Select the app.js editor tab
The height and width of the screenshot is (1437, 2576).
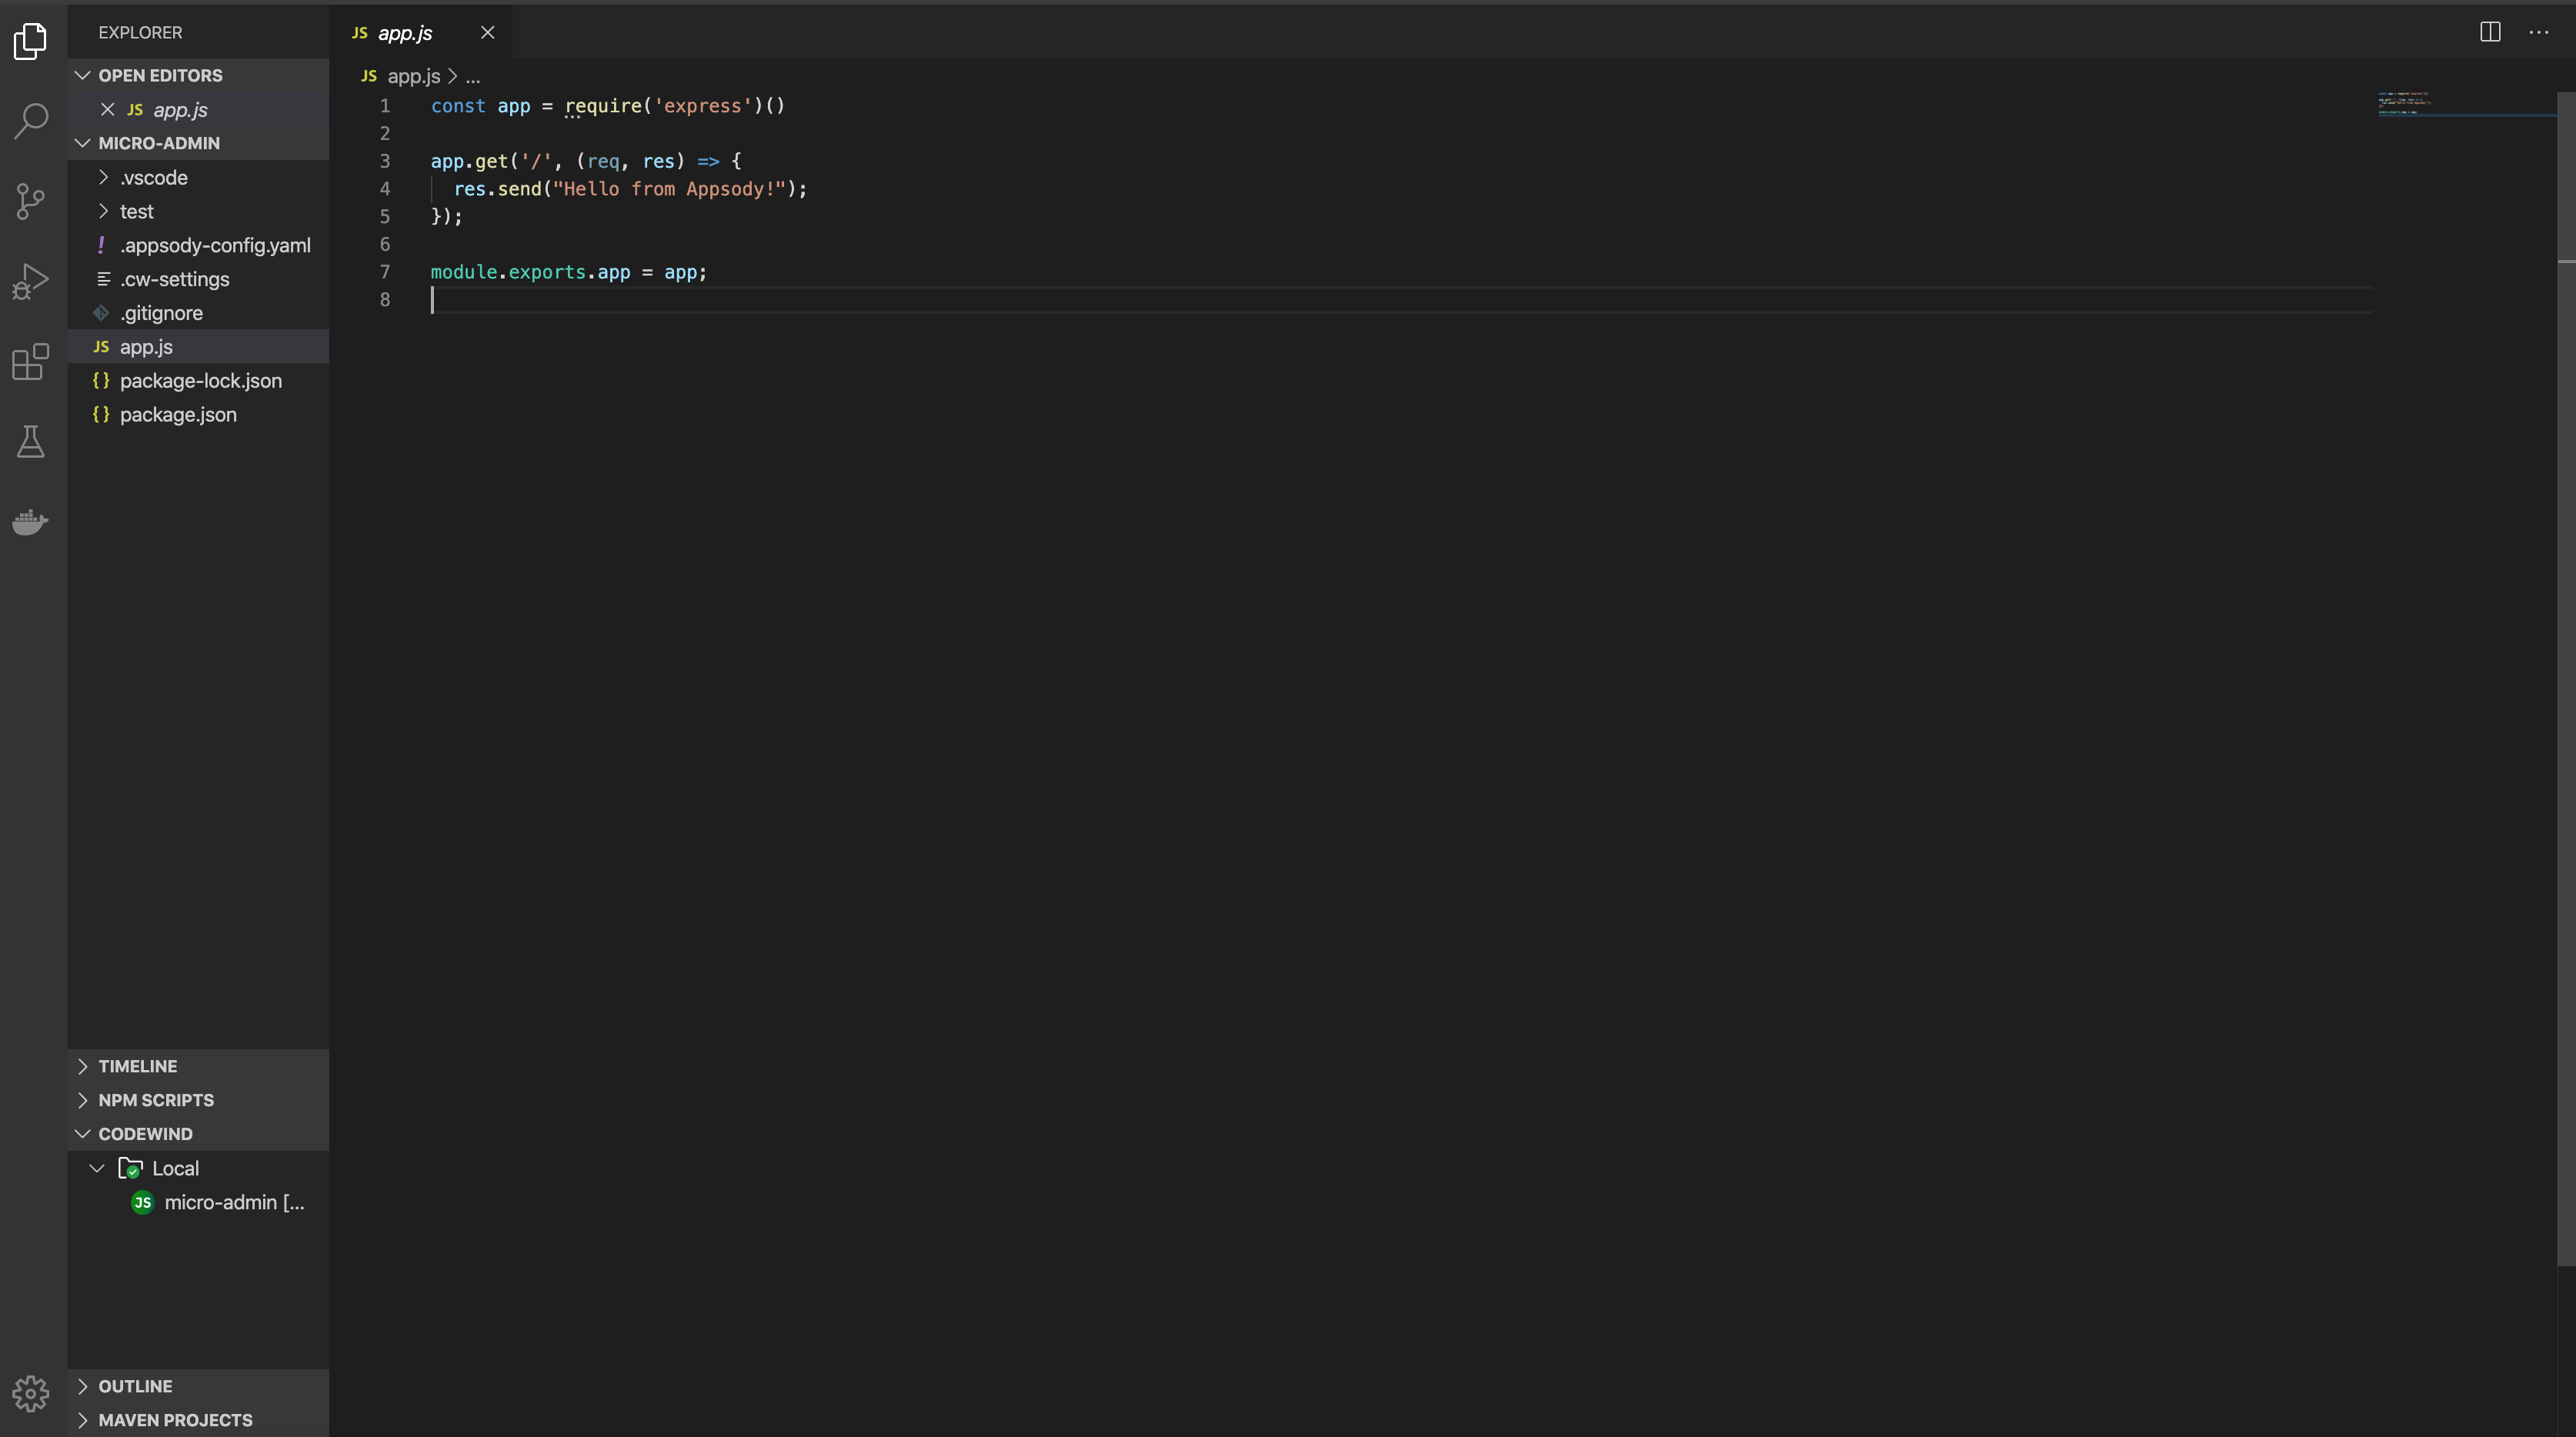pyautogui.click(x=404, y=33)
